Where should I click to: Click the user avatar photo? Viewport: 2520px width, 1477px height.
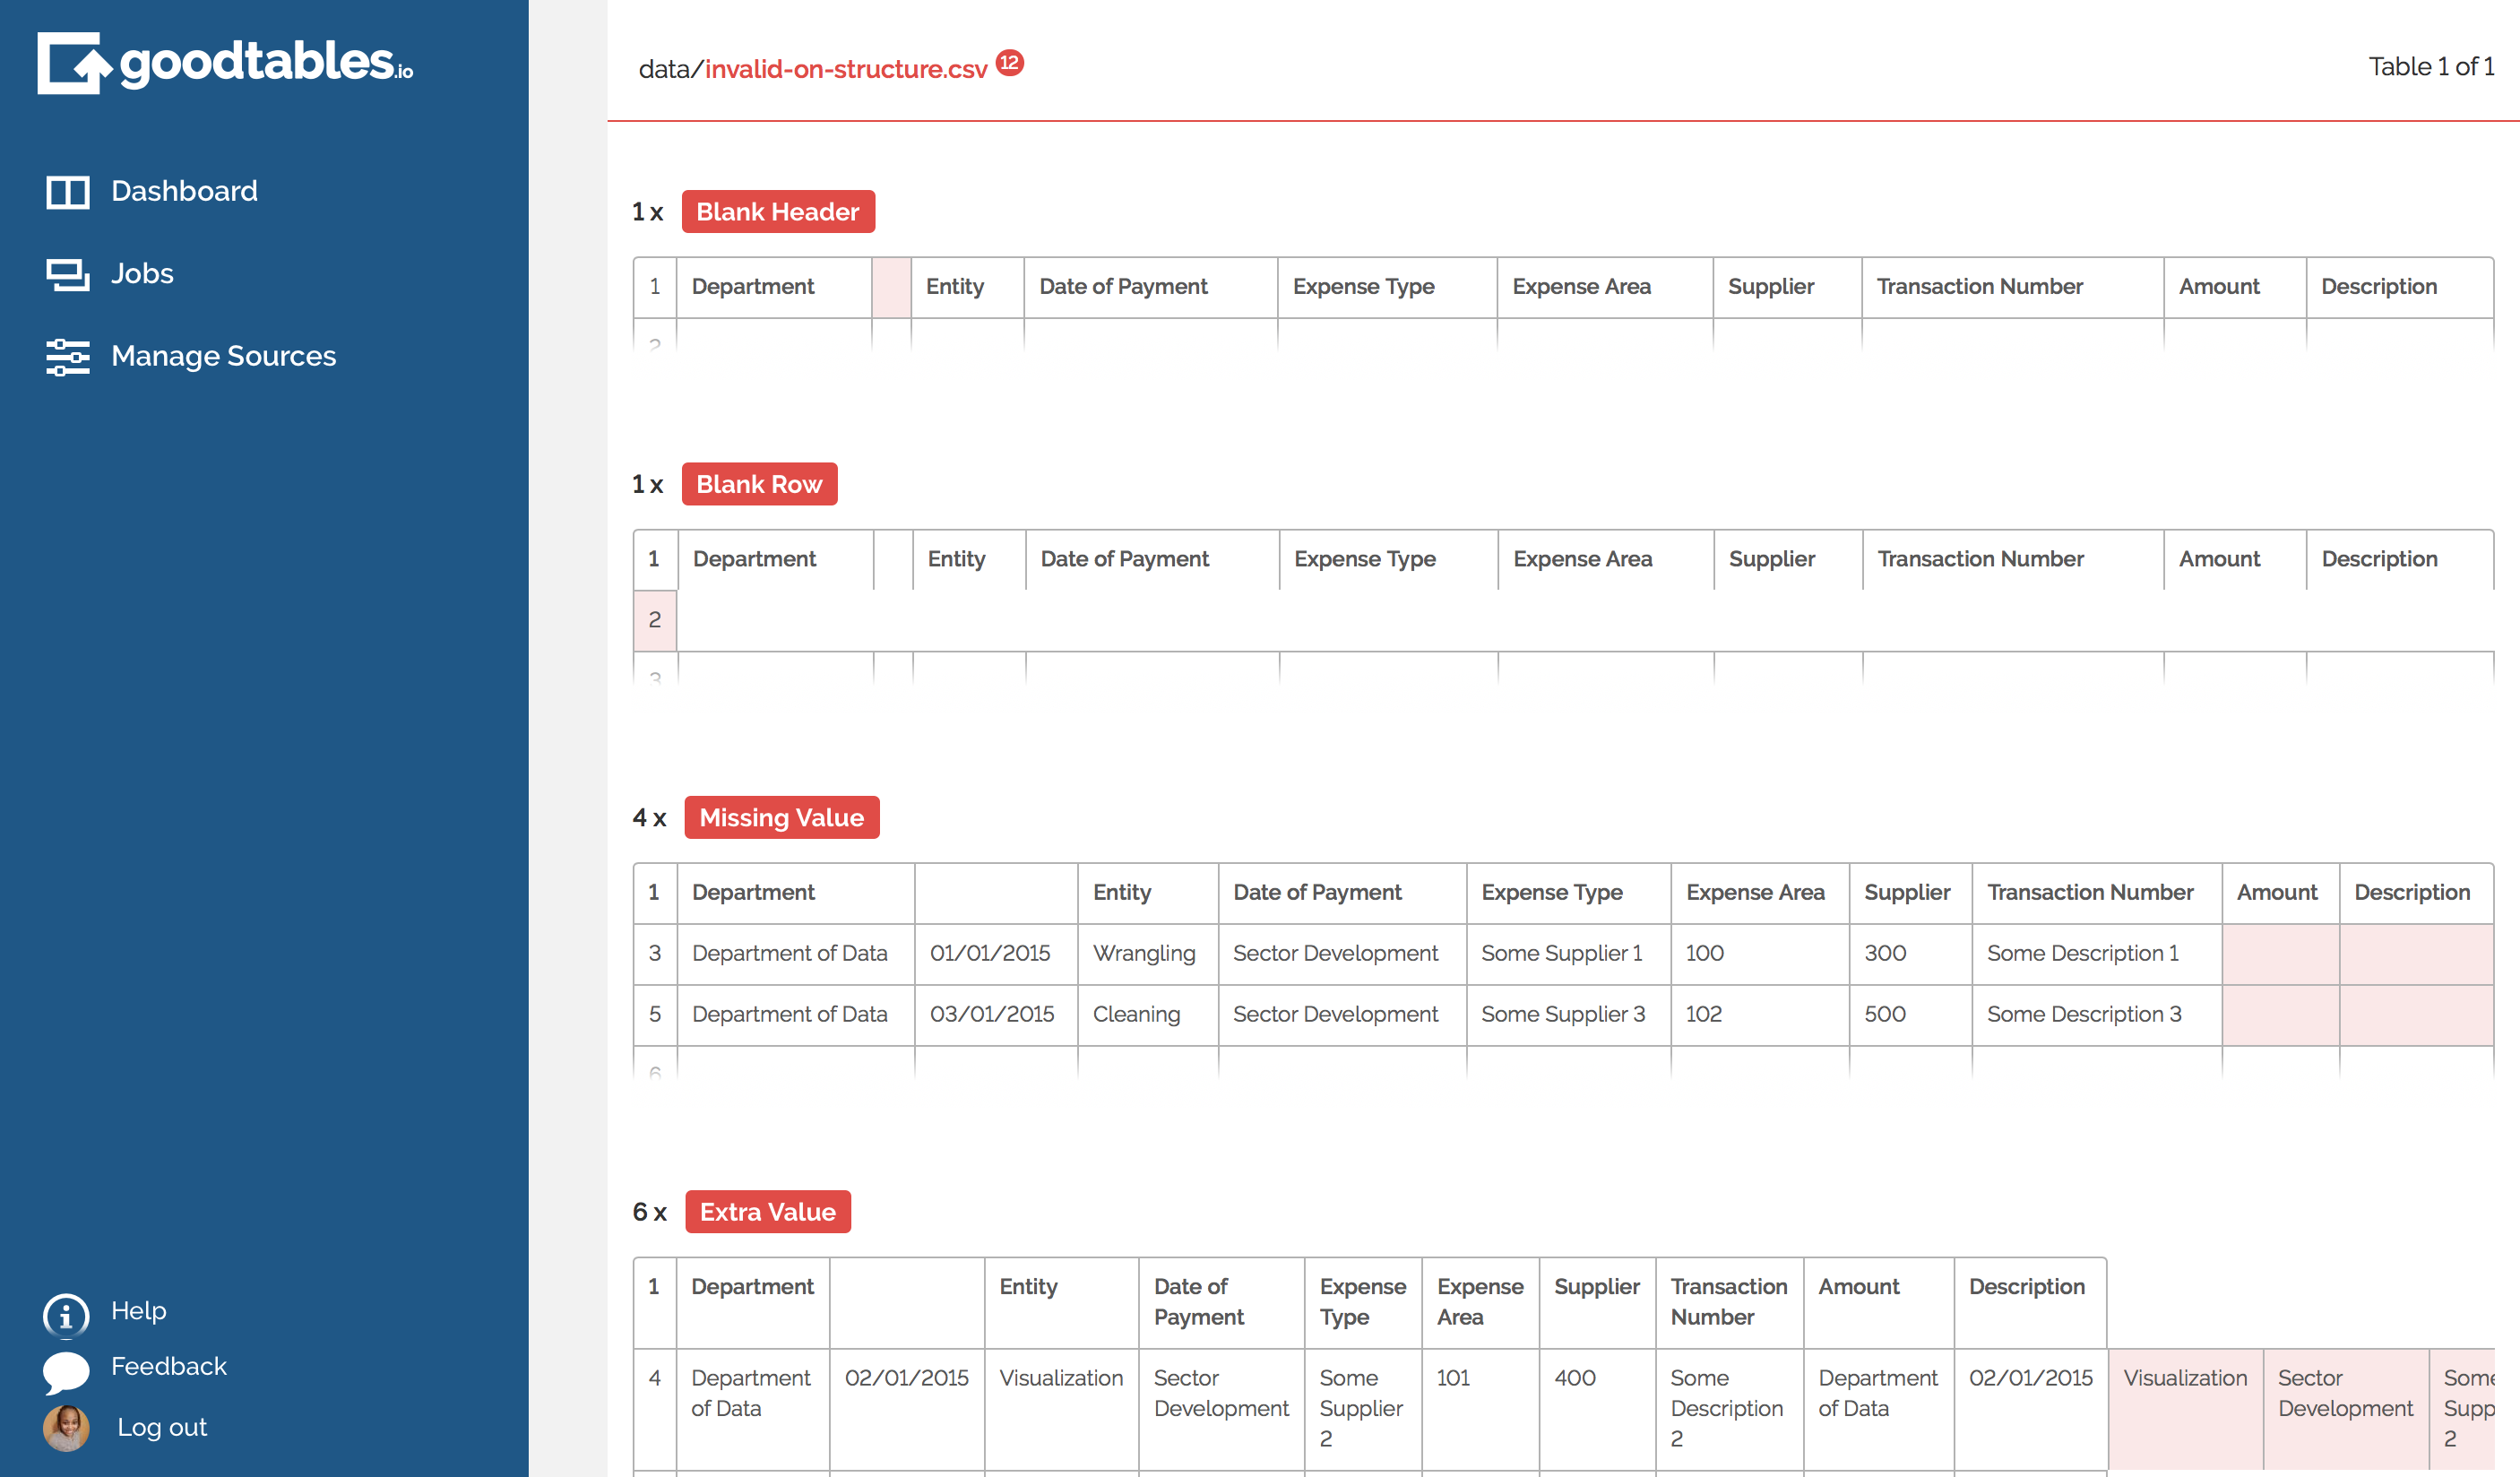pos(66,1428)
